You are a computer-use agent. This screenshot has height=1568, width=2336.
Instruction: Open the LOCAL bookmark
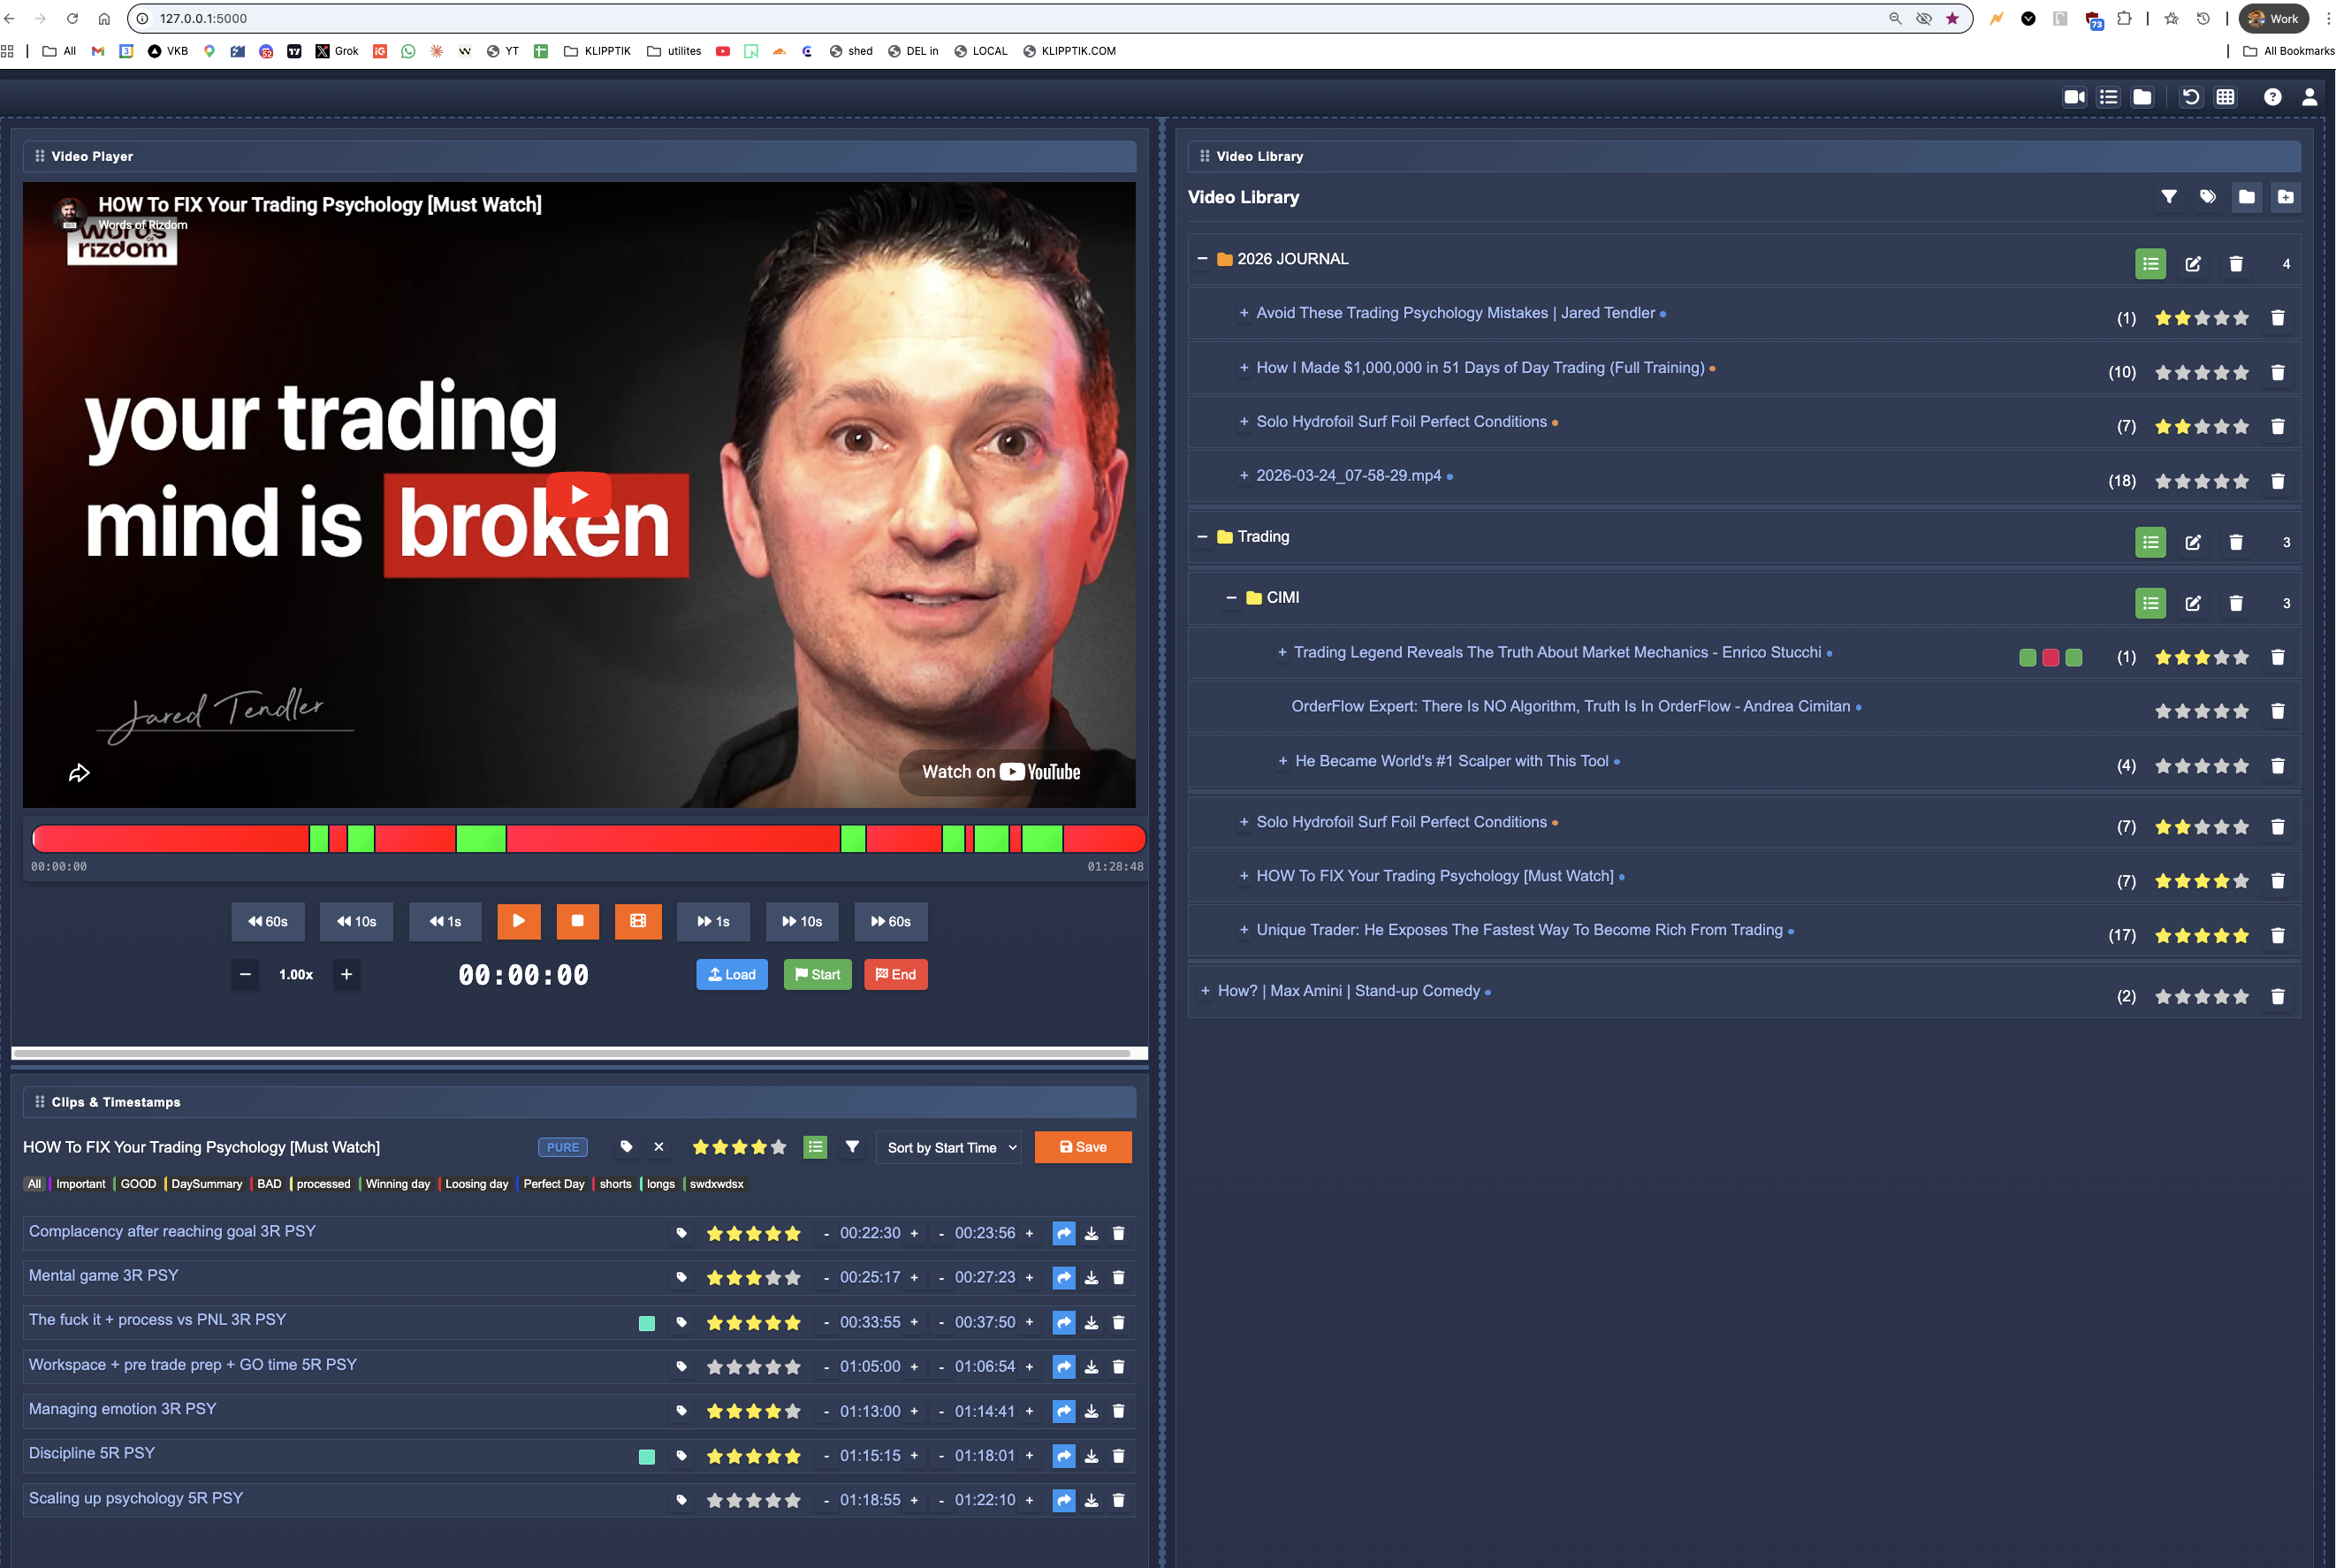coord(980,51)
